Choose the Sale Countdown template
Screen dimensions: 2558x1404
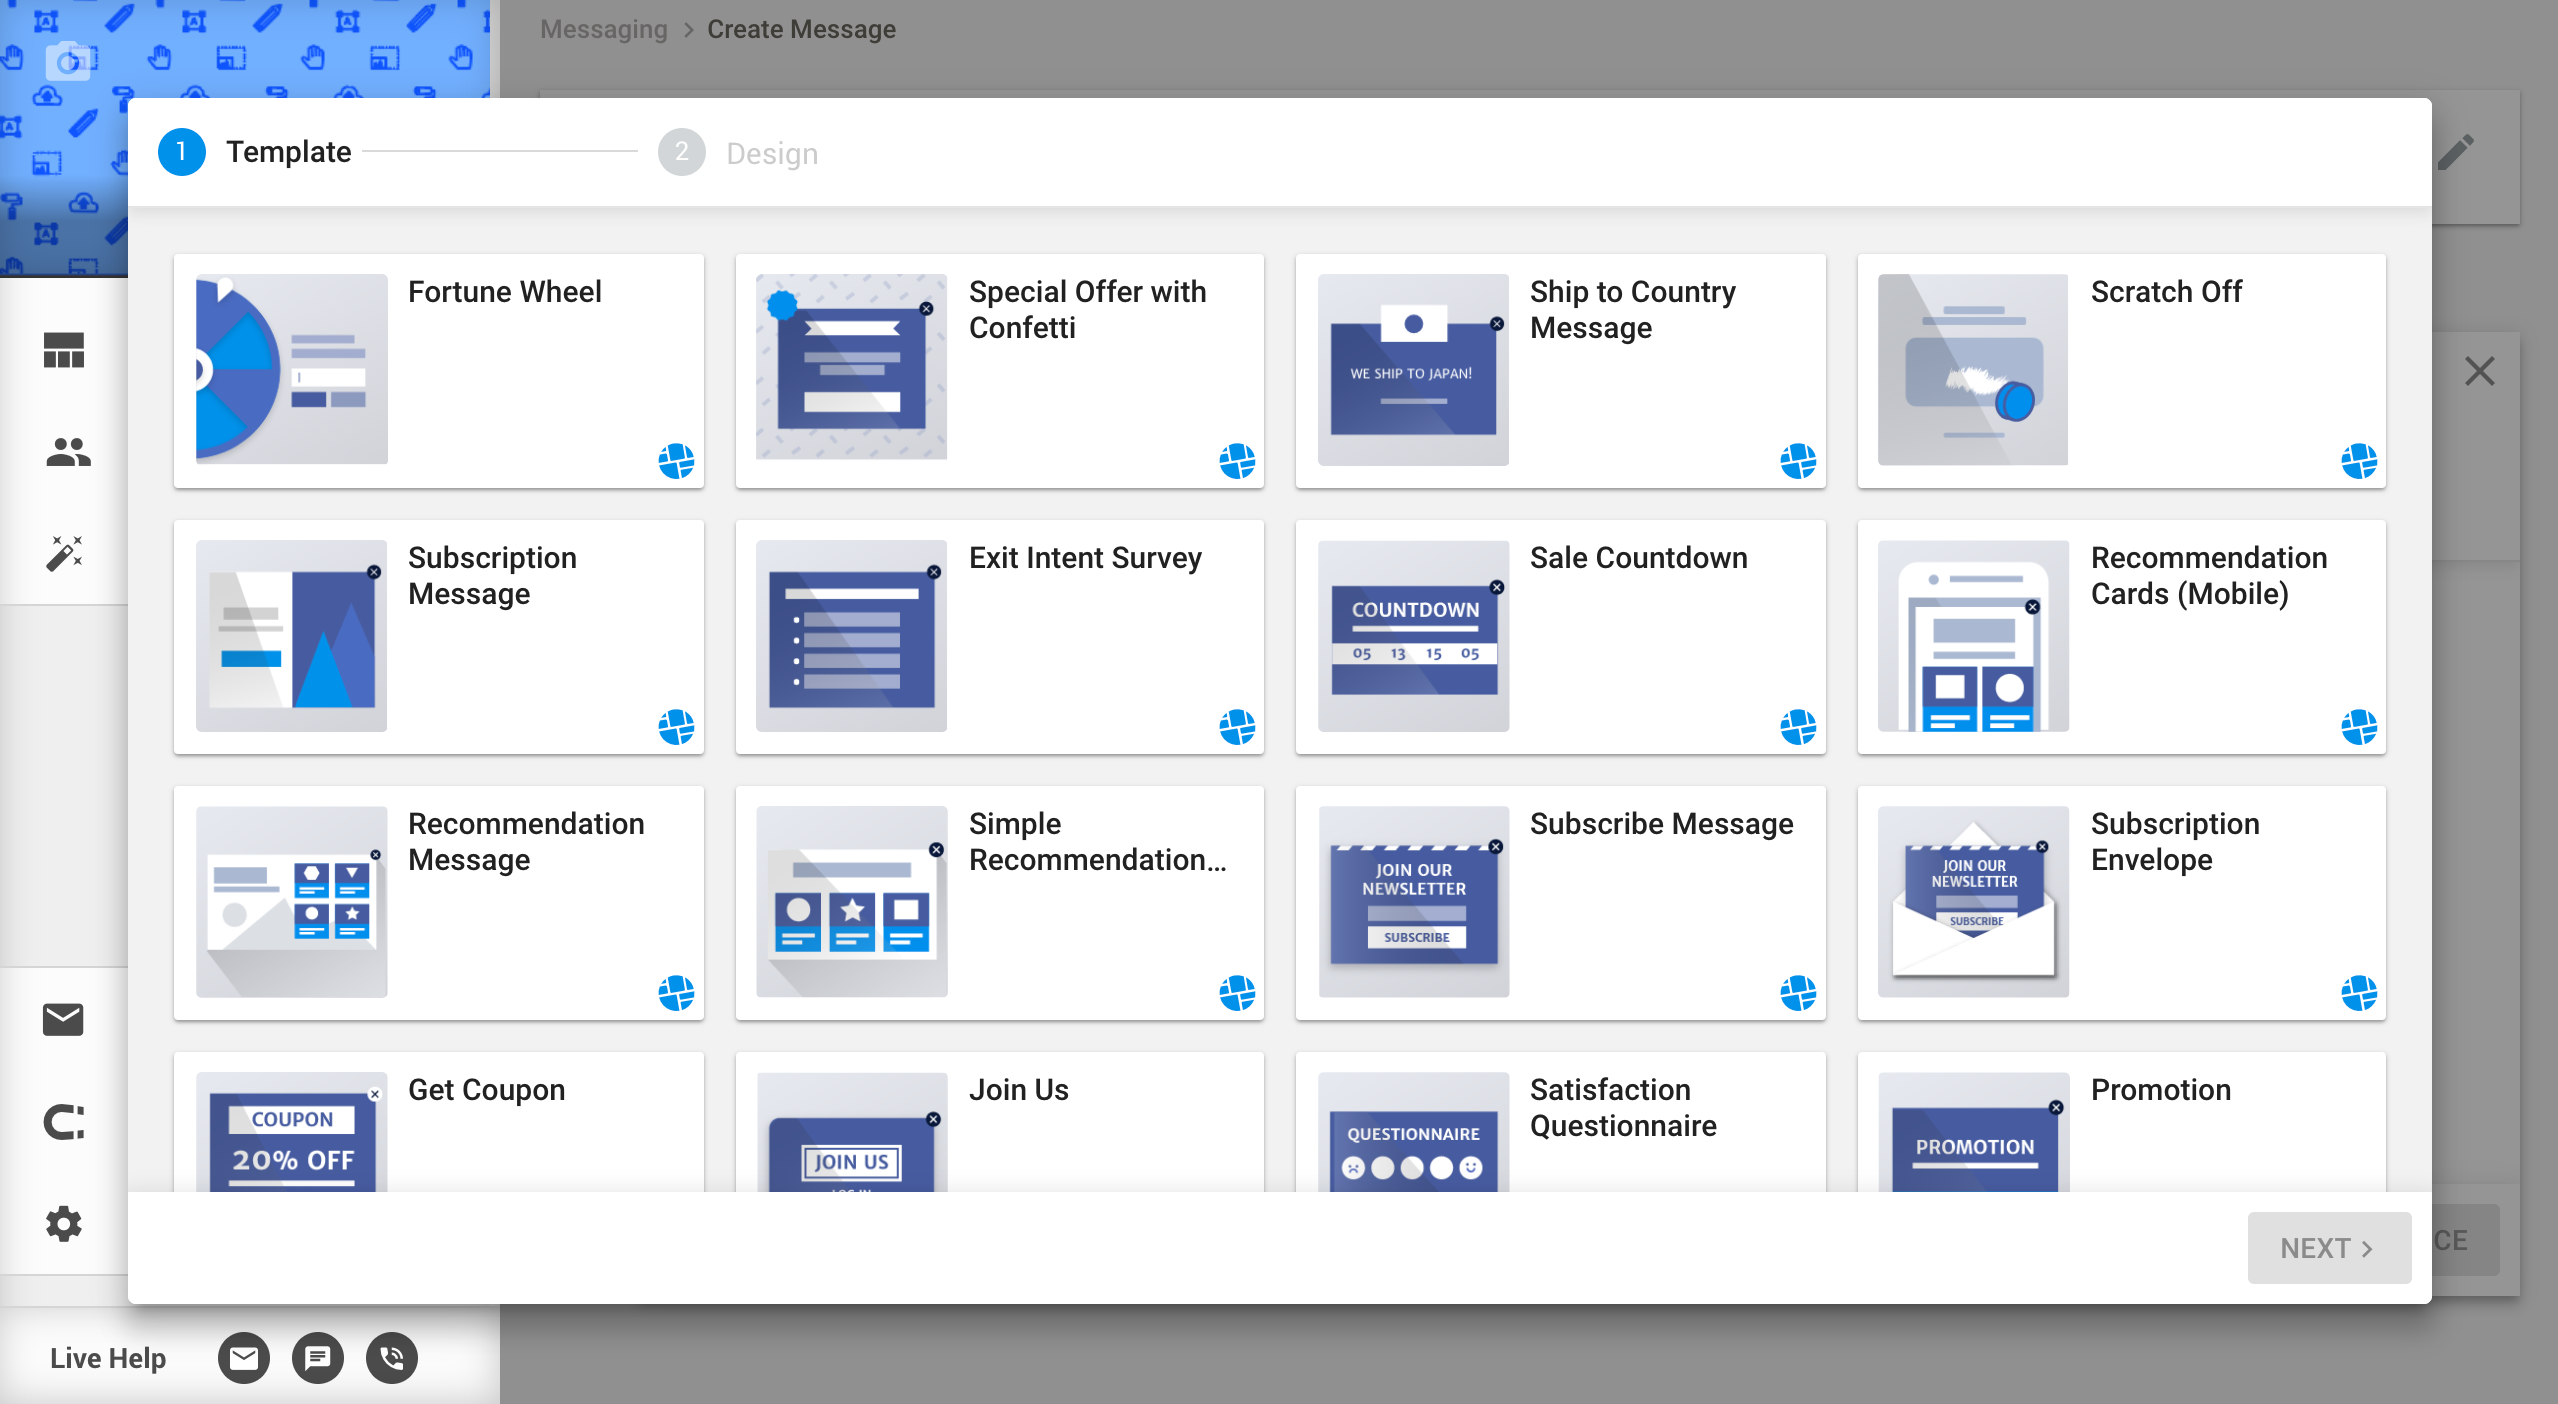1561,637
